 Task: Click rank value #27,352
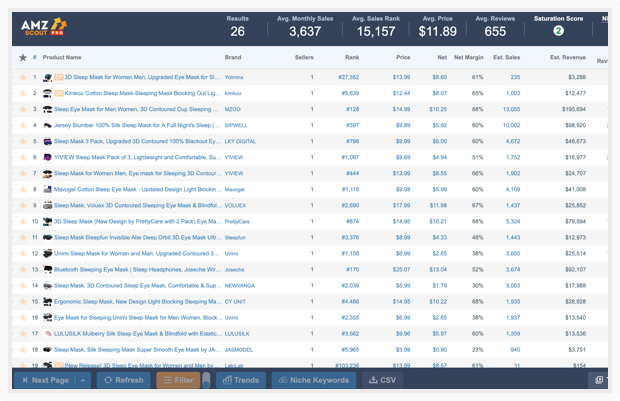tap(349, 77)
